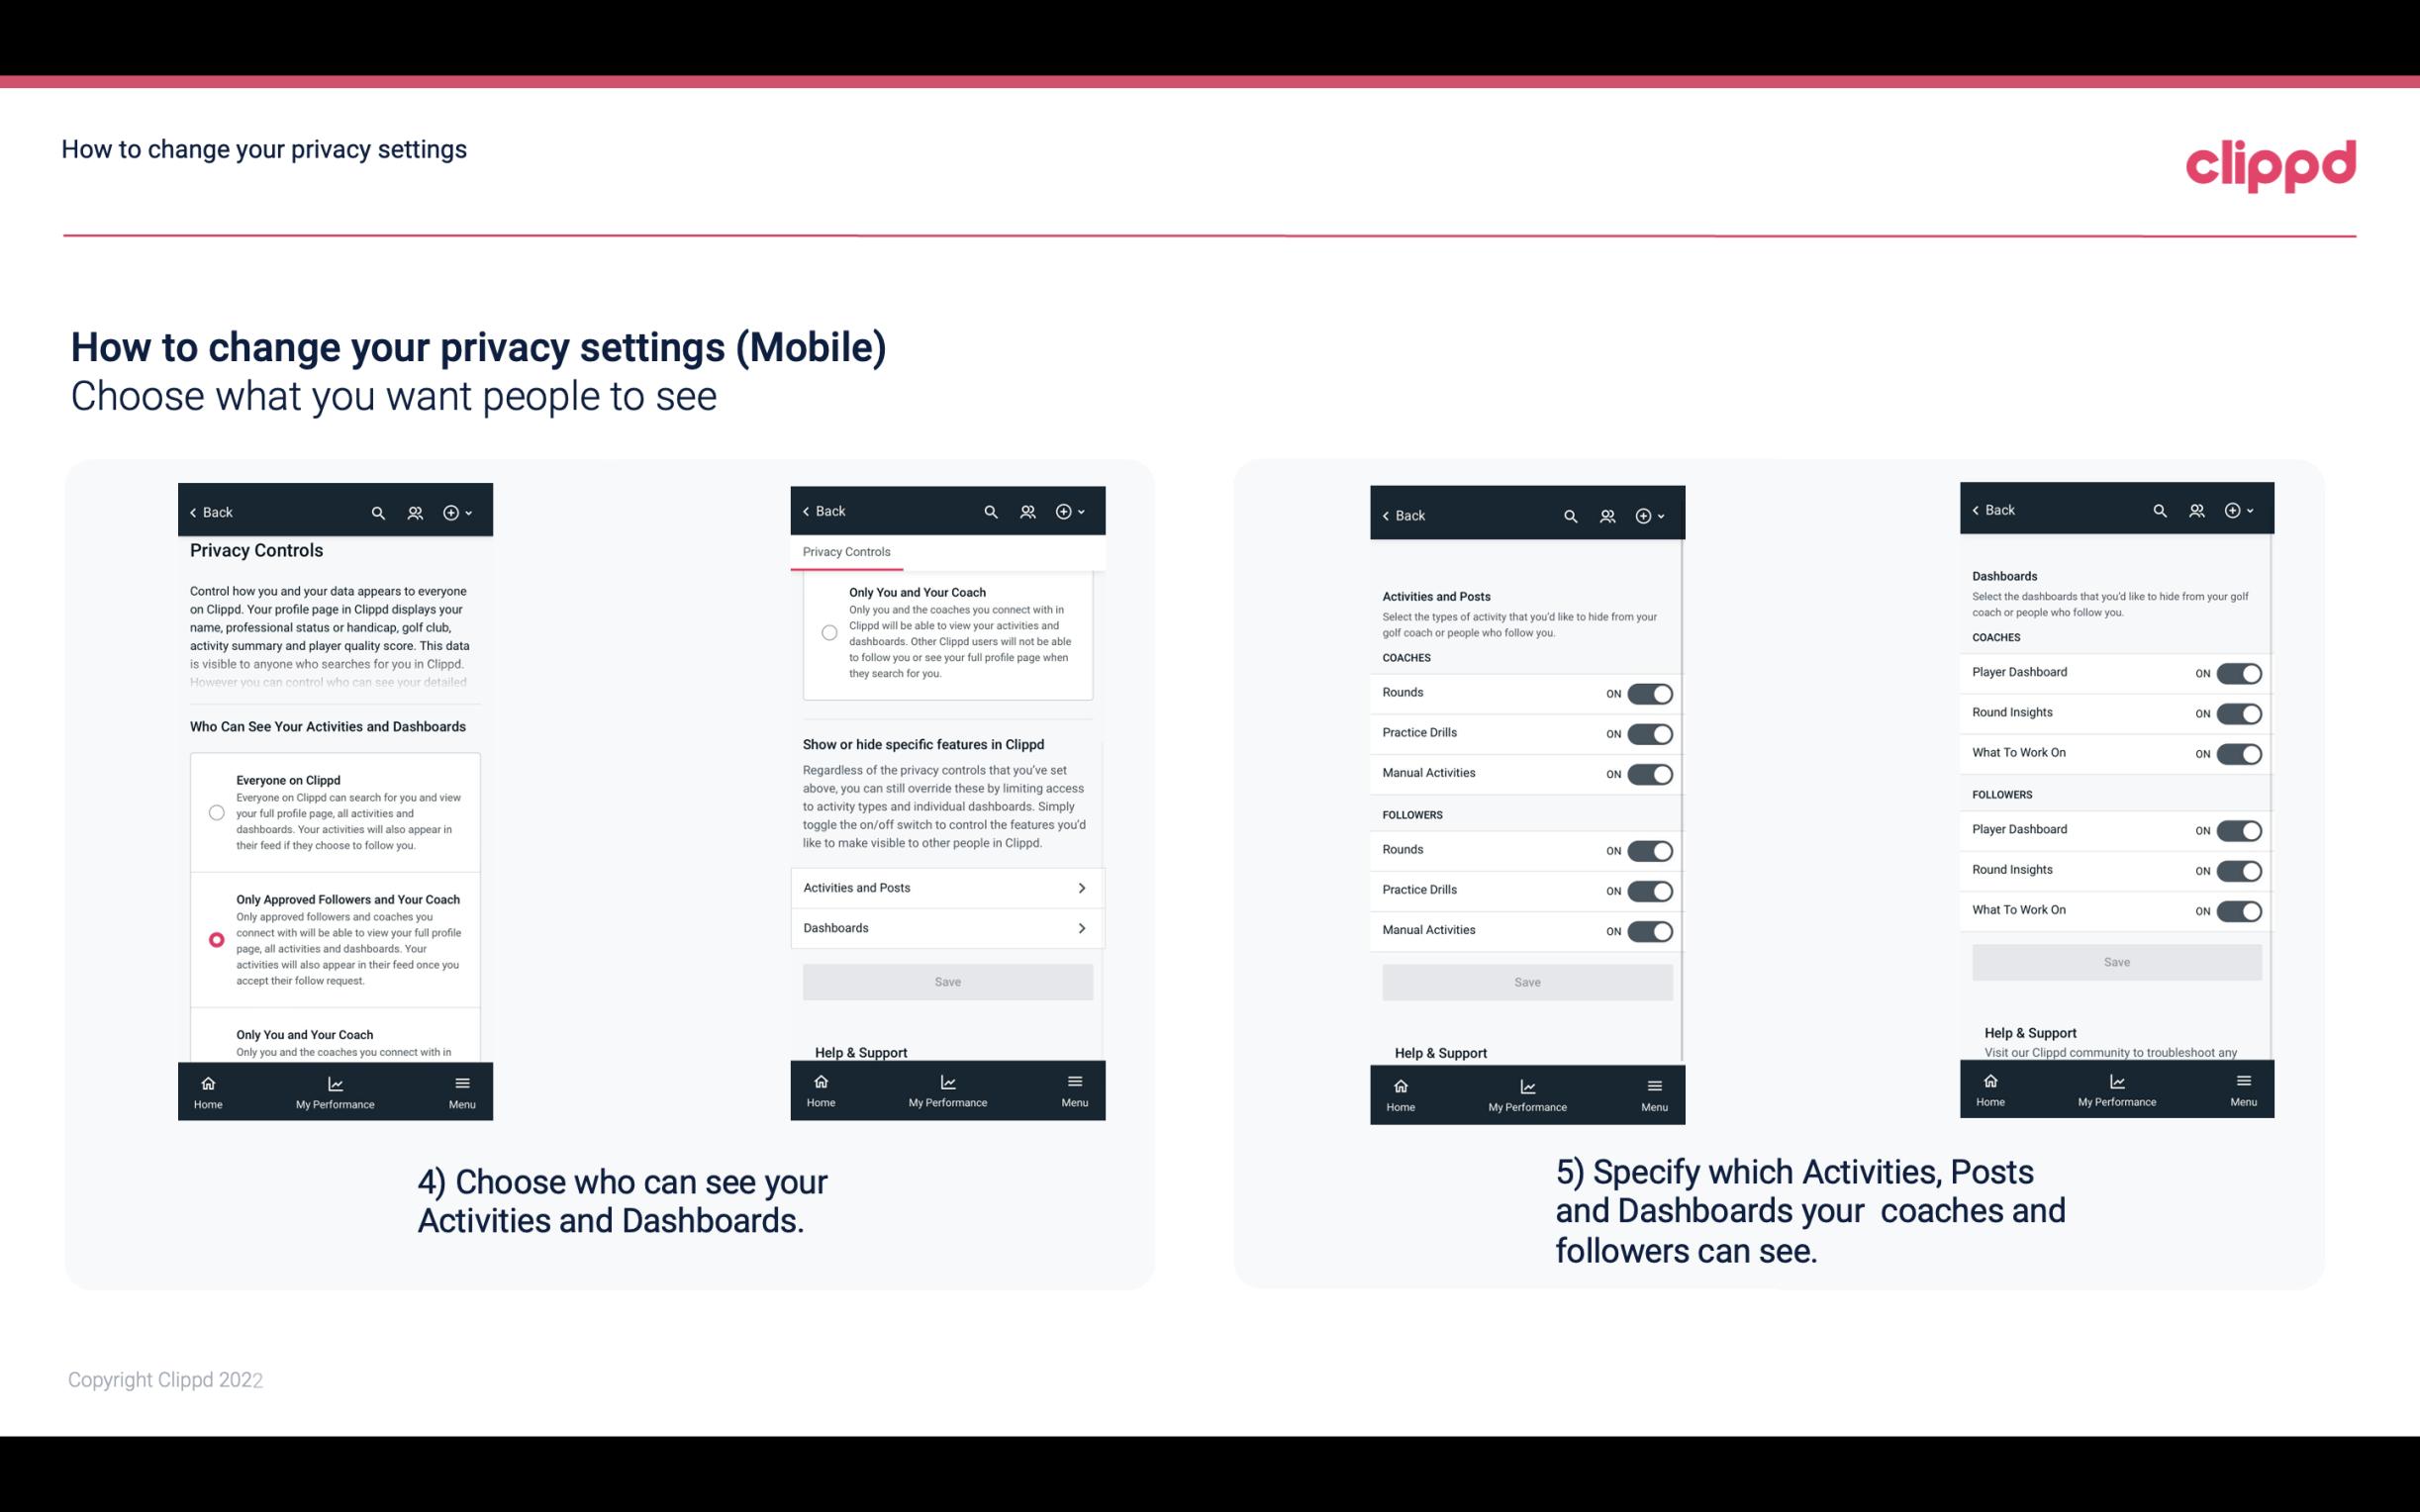Tap the Back chevron arrow in header
2420x1512 pixels.
[x=193, y=513]
